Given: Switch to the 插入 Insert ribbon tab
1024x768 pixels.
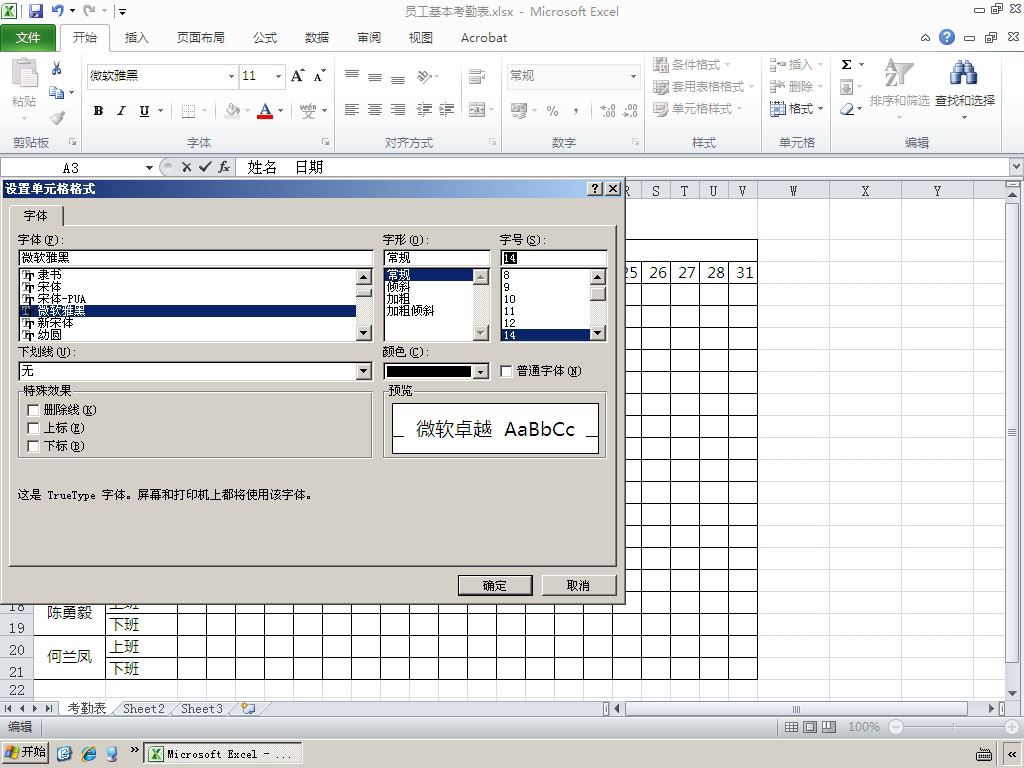Looking at the screenshot, I should 136,38.
